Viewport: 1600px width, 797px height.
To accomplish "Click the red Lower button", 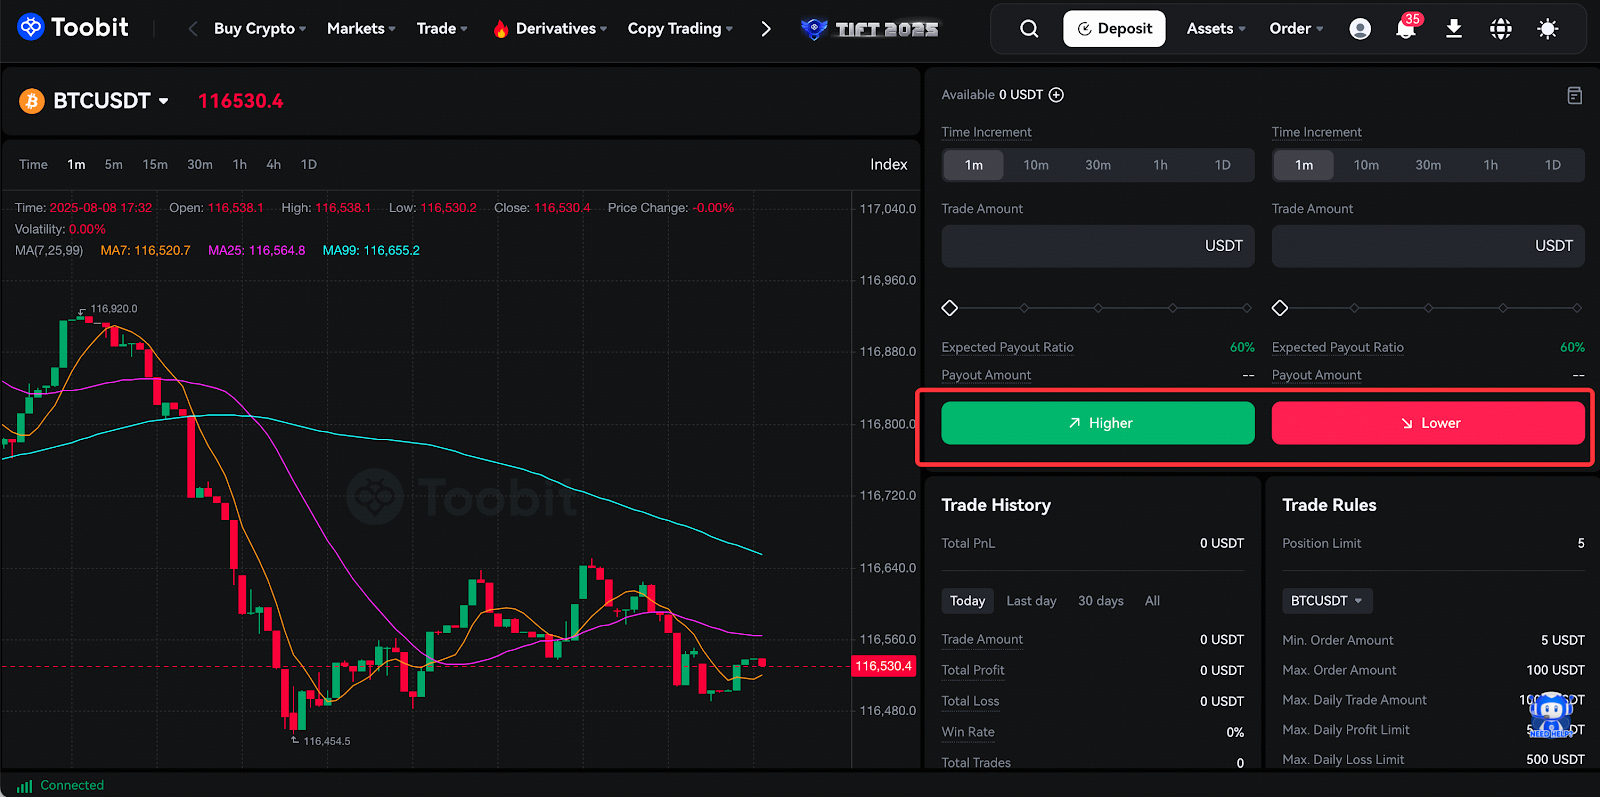I will pyautogui.click(x=1428, y=423).
